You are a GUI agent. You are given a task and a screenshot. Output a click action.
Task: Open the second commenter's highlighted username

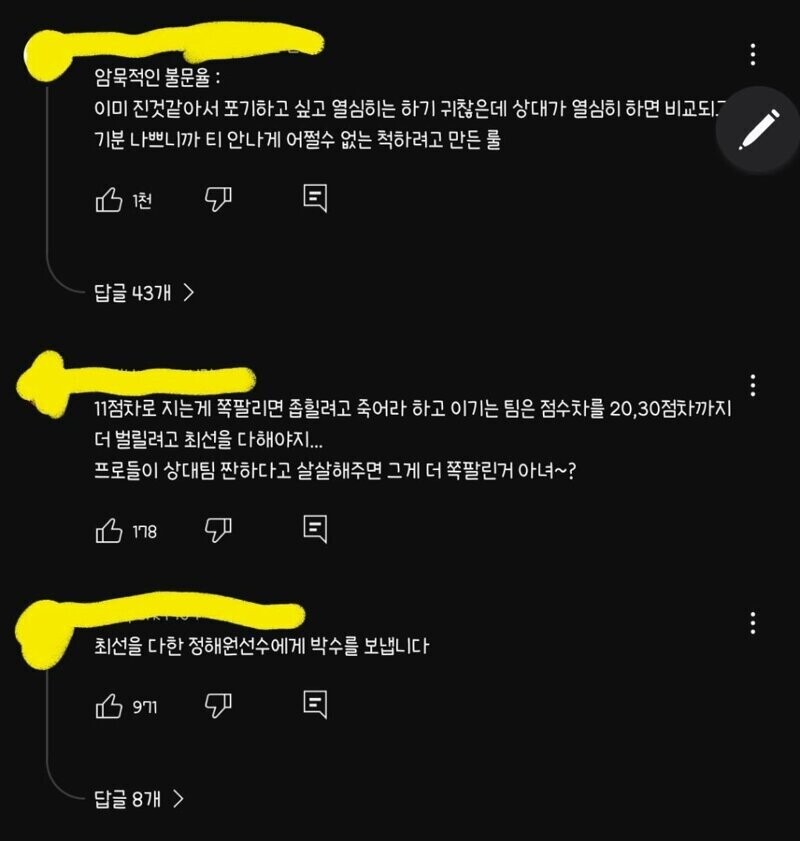161,380
